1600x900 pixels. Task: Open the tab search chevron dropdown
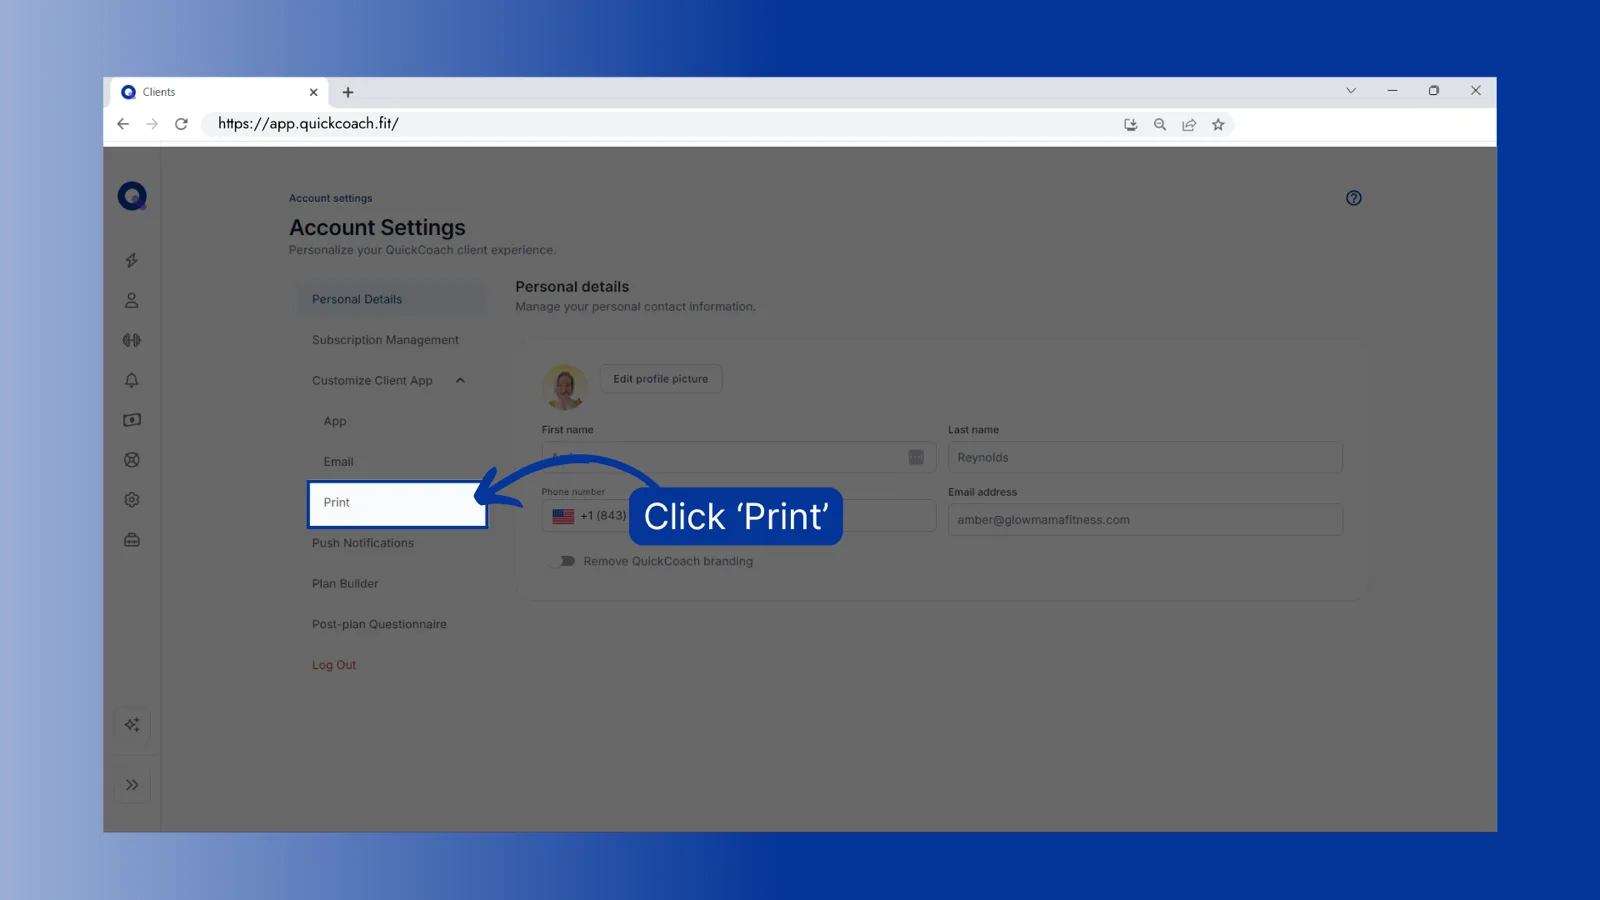1351,90
